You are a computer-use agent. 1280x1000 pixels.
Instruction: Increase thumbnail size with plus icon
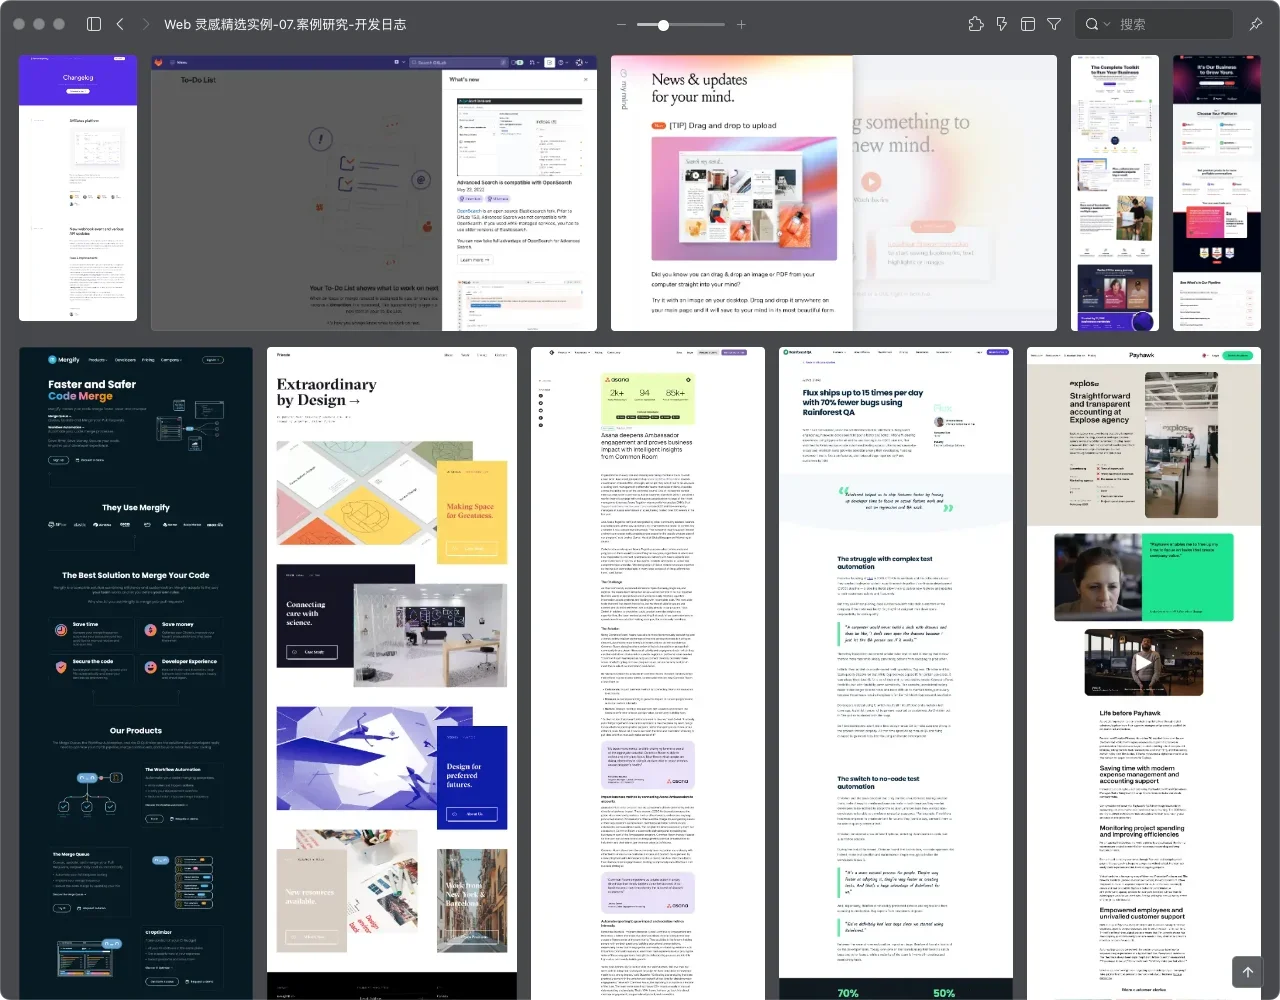point(741,25)
